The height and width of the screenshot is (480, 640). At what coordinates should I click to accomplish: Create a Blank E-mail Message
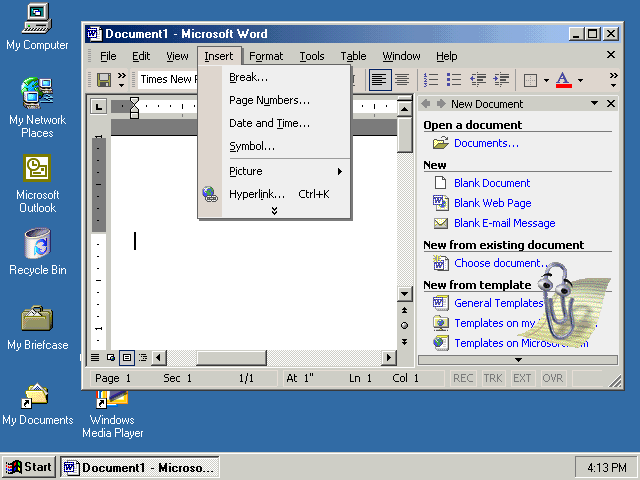(x=504, y=223)
